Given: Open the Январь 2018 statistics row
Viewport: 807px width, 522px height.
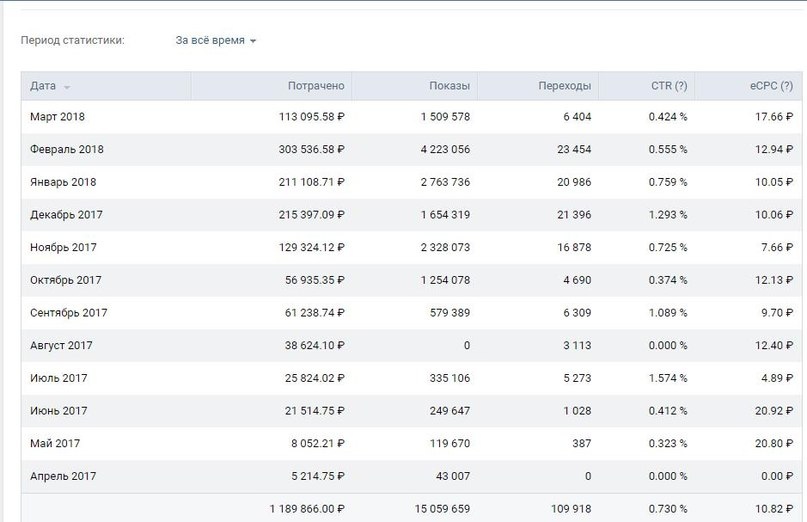Looking at the screenshot, I should 411,182.
